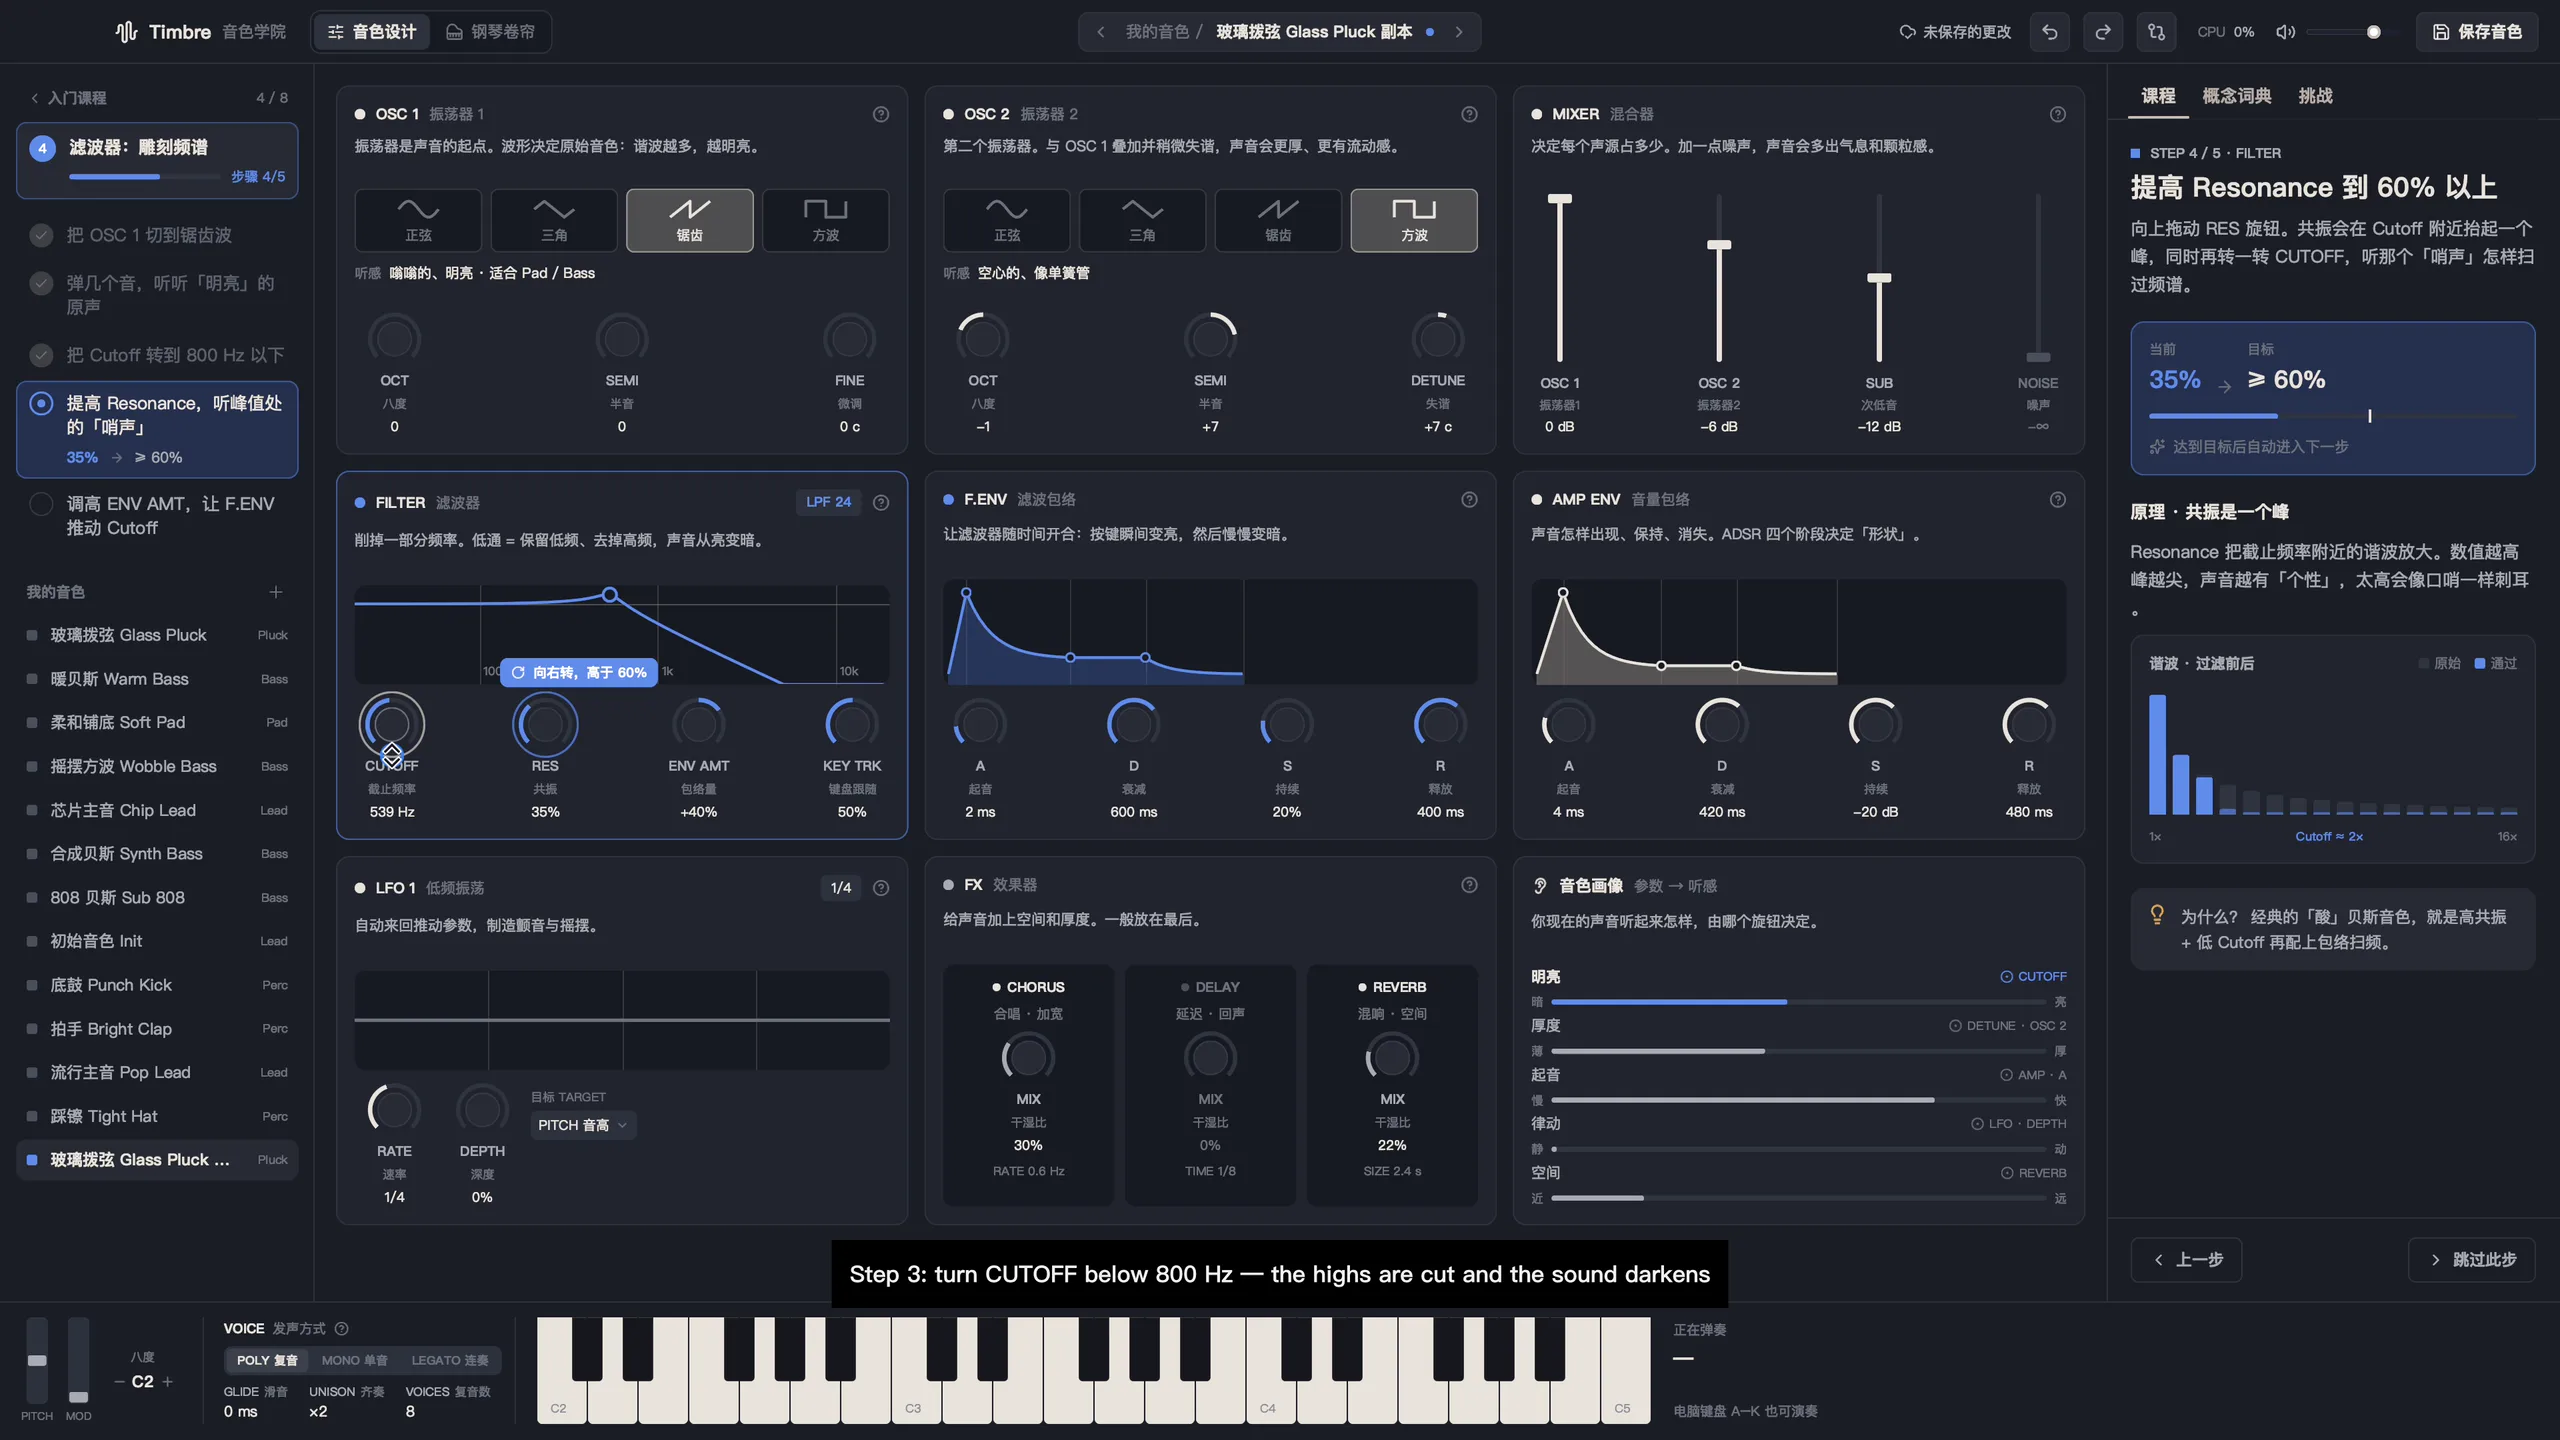Click the 保存音色 save button
The image size is (2560, 1440).
(x=2477, y=32)
